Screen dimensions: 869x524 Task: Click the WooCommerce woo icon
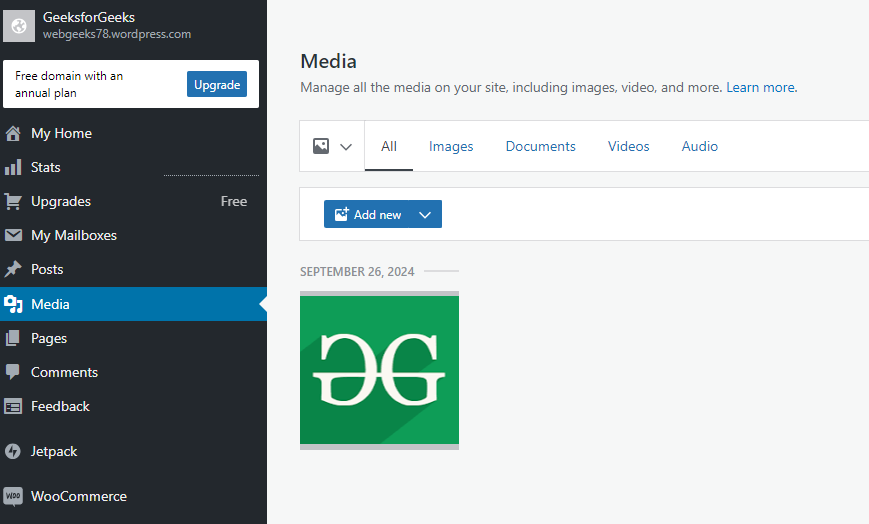[x=13, y=496]
